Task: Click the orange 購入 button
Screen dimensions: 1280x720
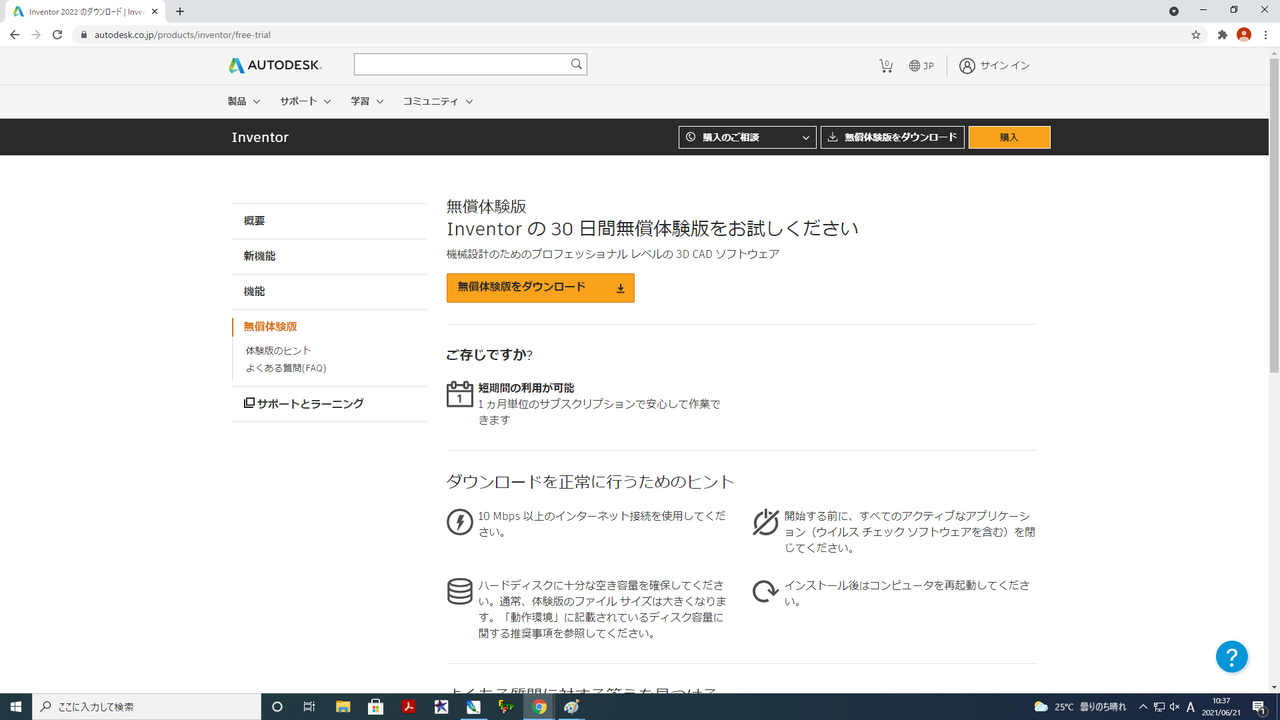Action: 1009,137
